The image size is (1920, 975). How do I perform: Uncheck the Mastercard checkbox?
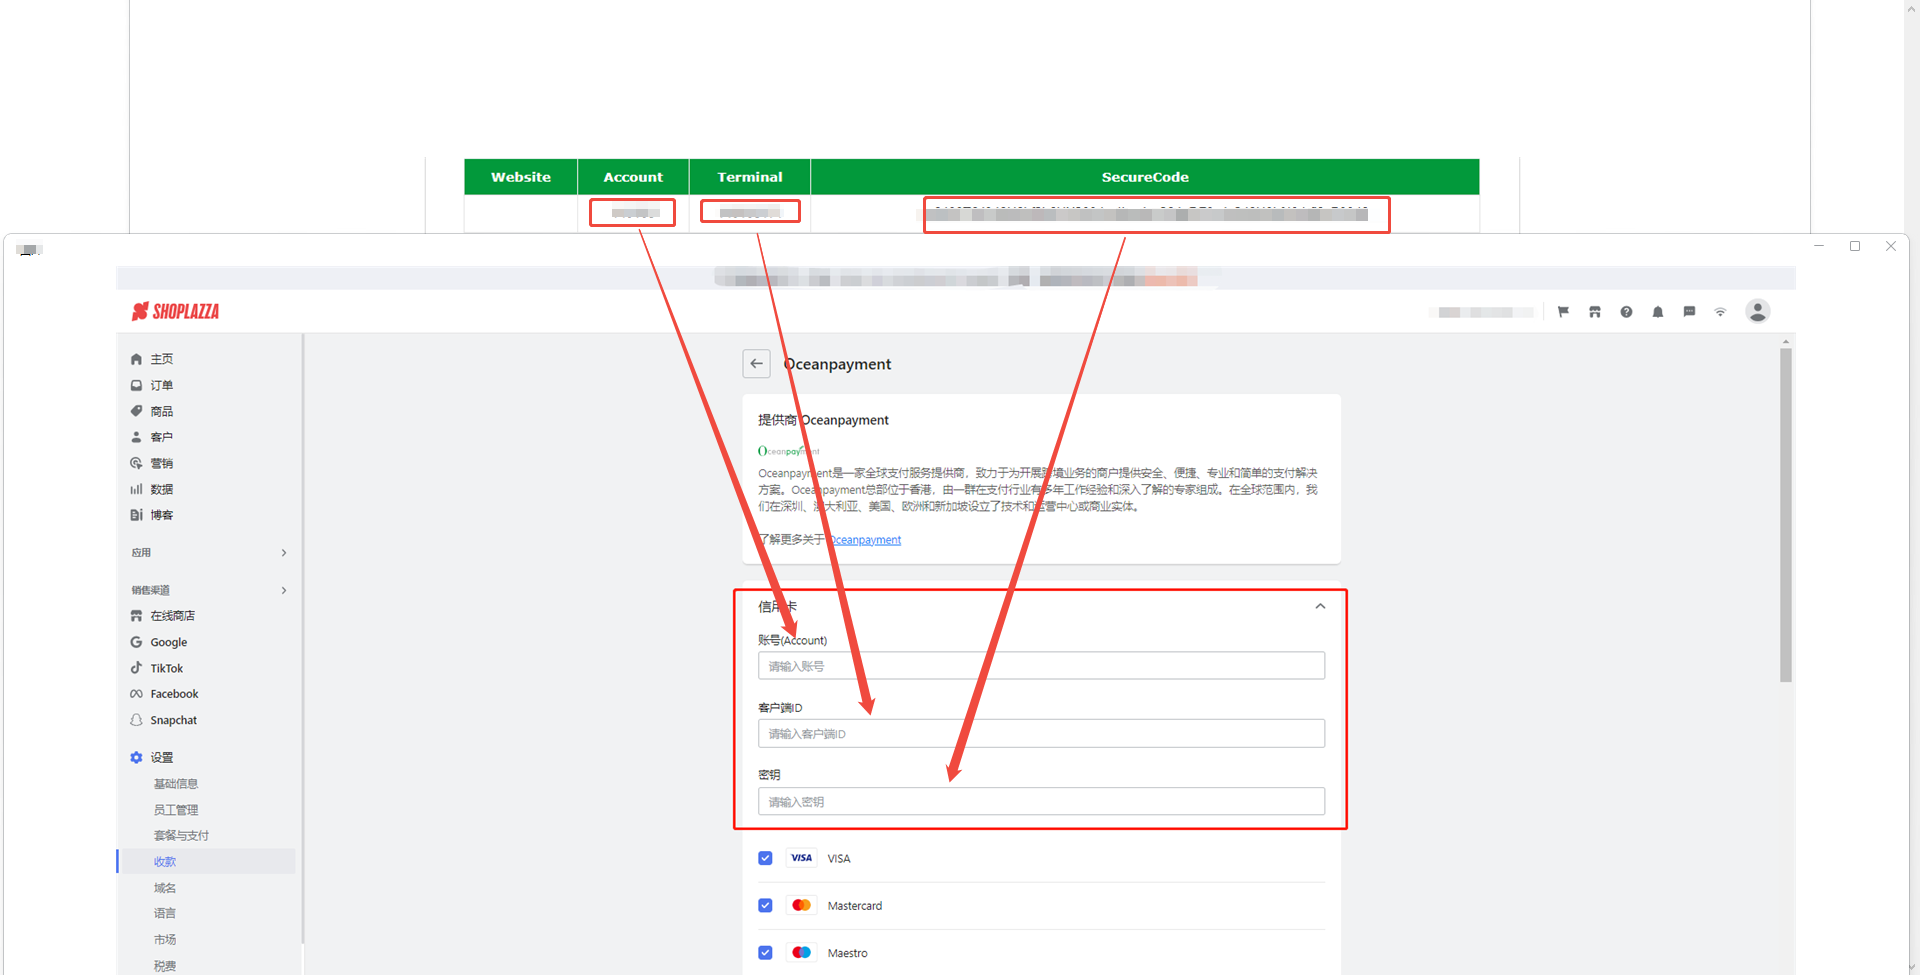pyautogui.click(x=765, y=905)
